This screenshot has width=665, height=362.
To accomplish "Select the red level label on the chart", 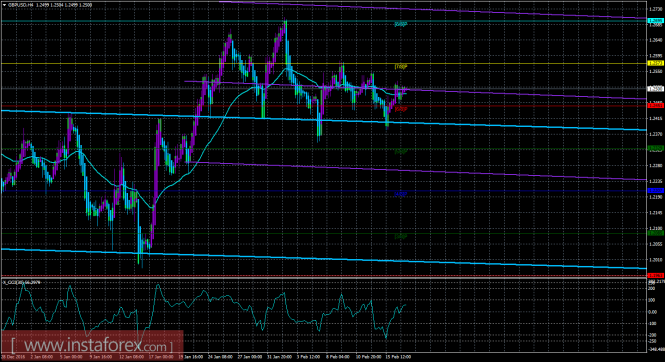I will (401, 109).
